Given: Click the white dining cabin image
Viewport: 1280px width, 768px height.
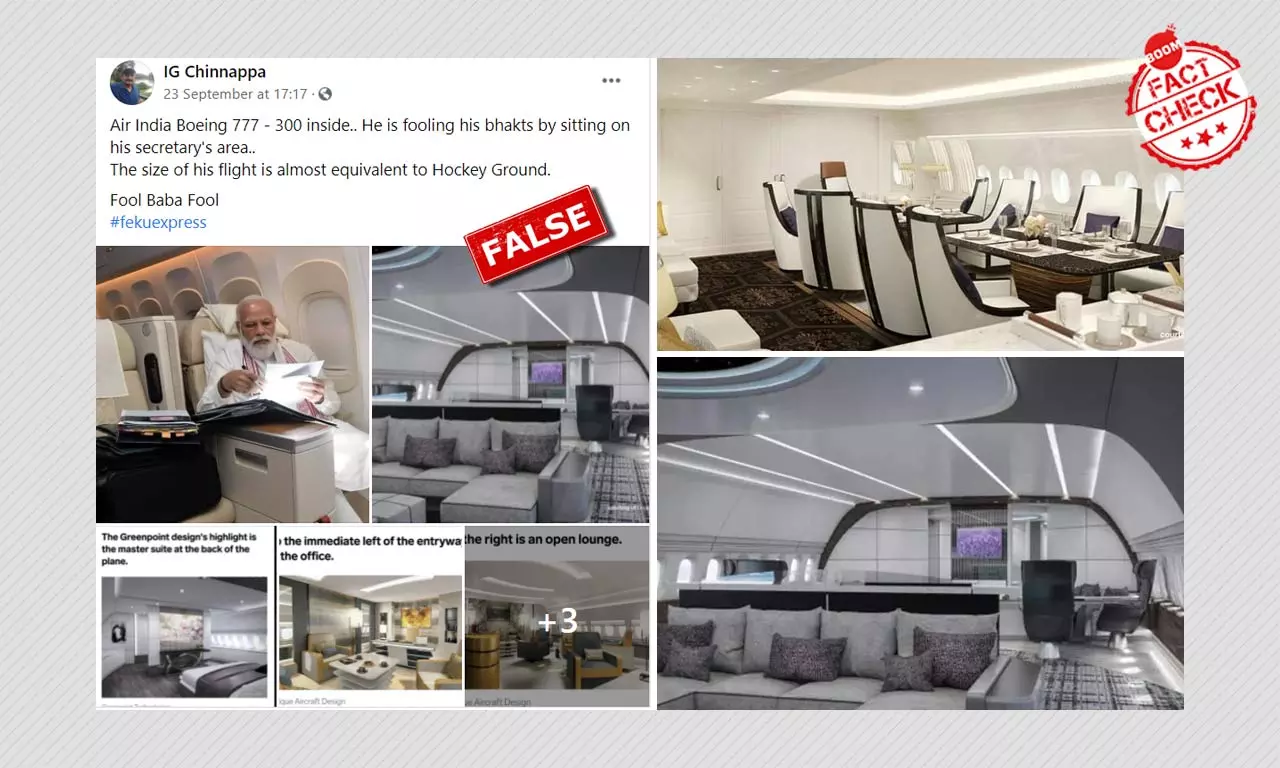Looking at the screenshot, I should (920, 204).
